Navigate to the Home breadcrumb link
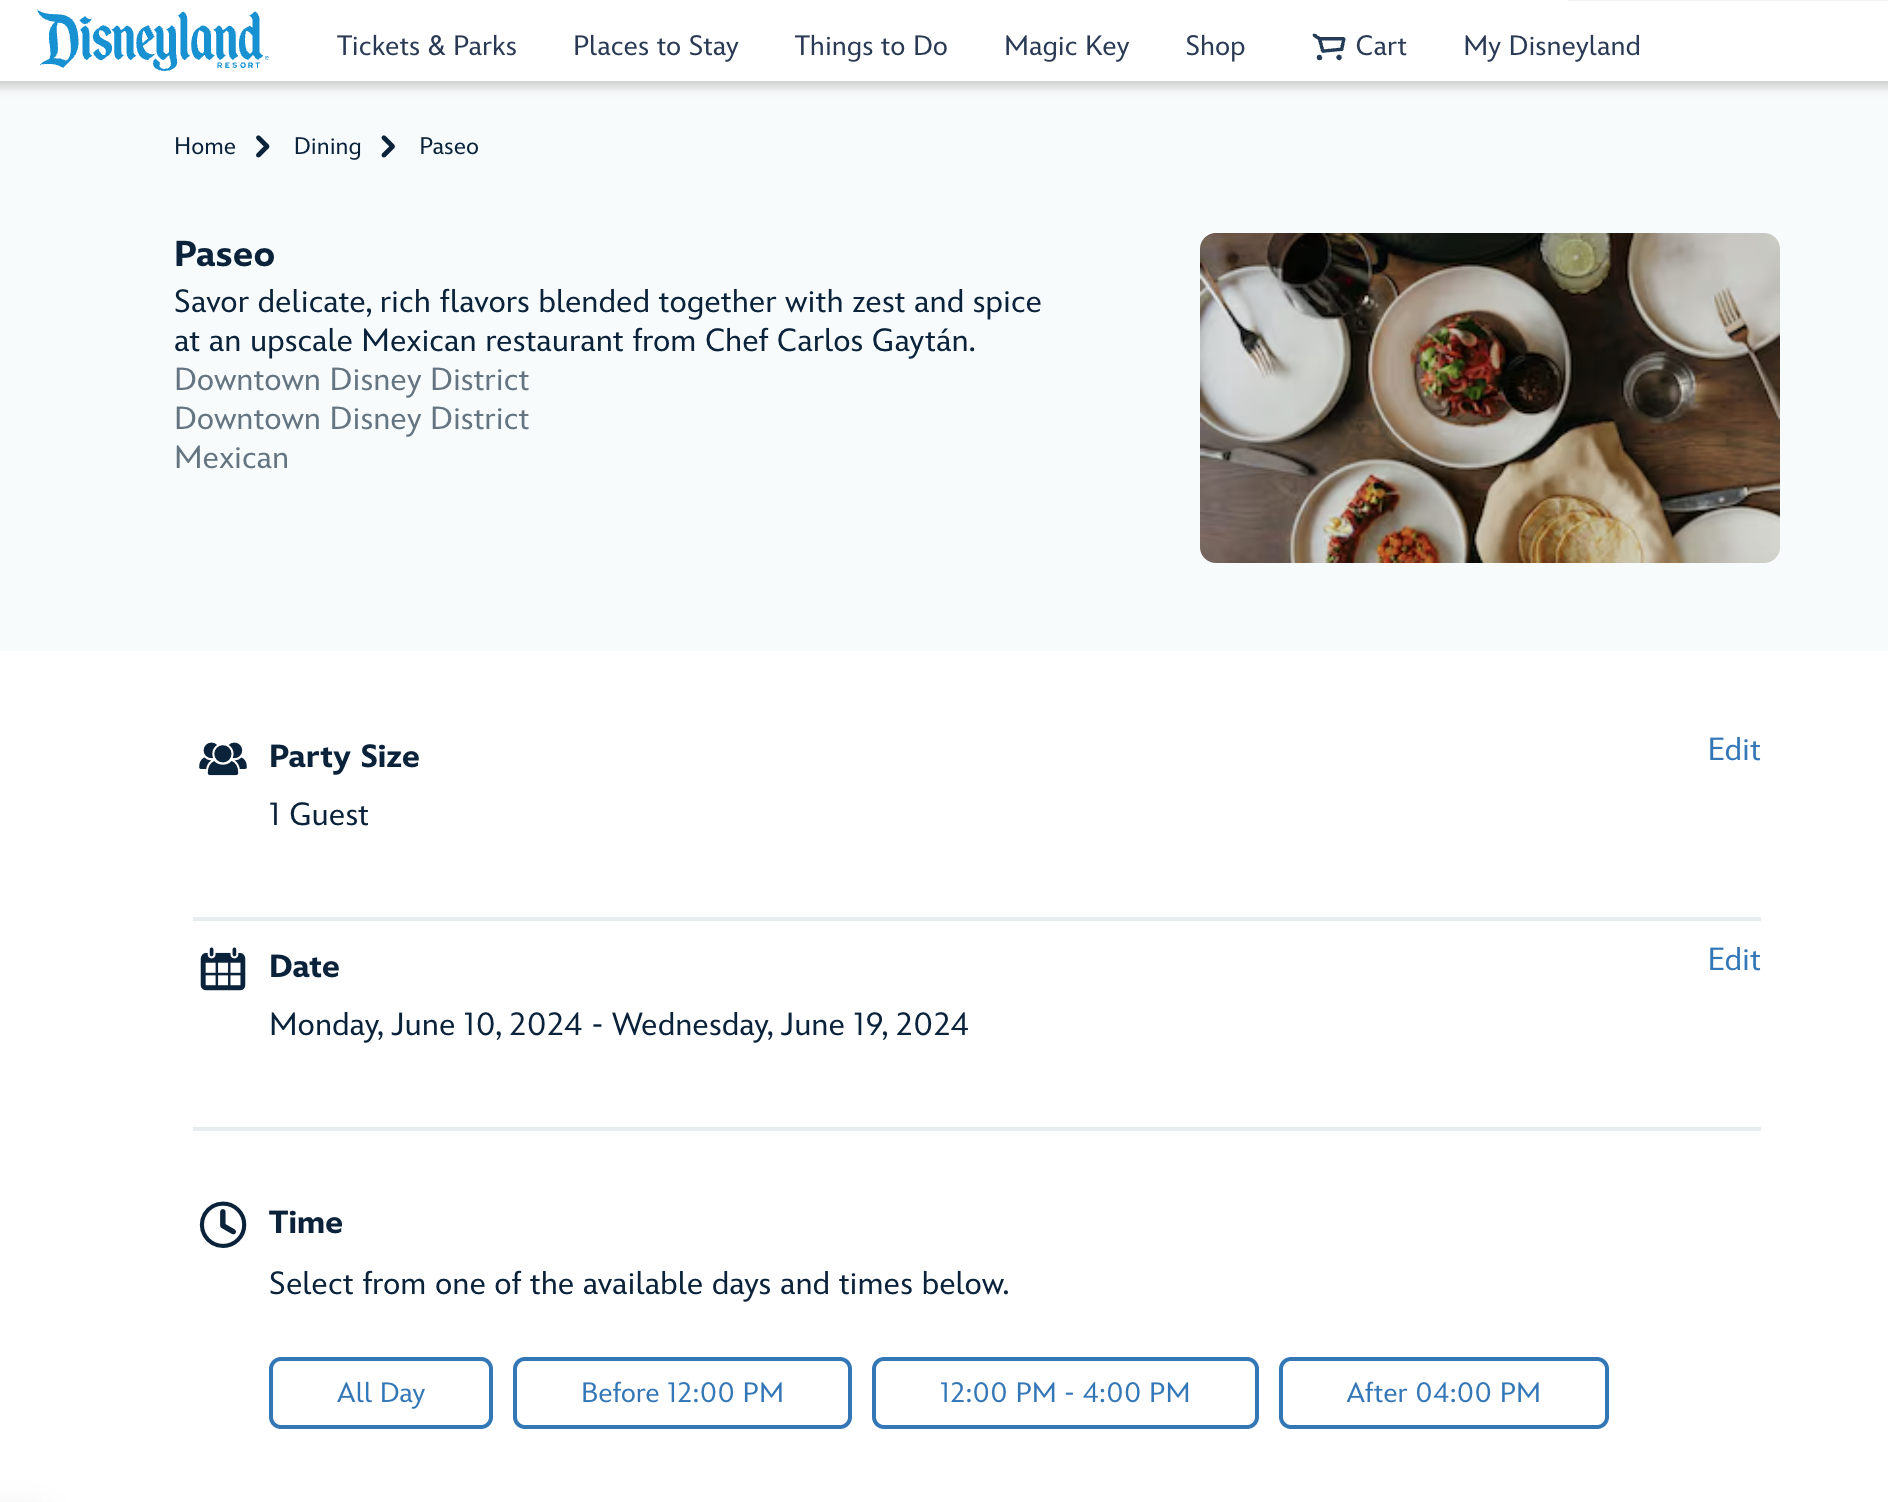 tap(205, 147)
